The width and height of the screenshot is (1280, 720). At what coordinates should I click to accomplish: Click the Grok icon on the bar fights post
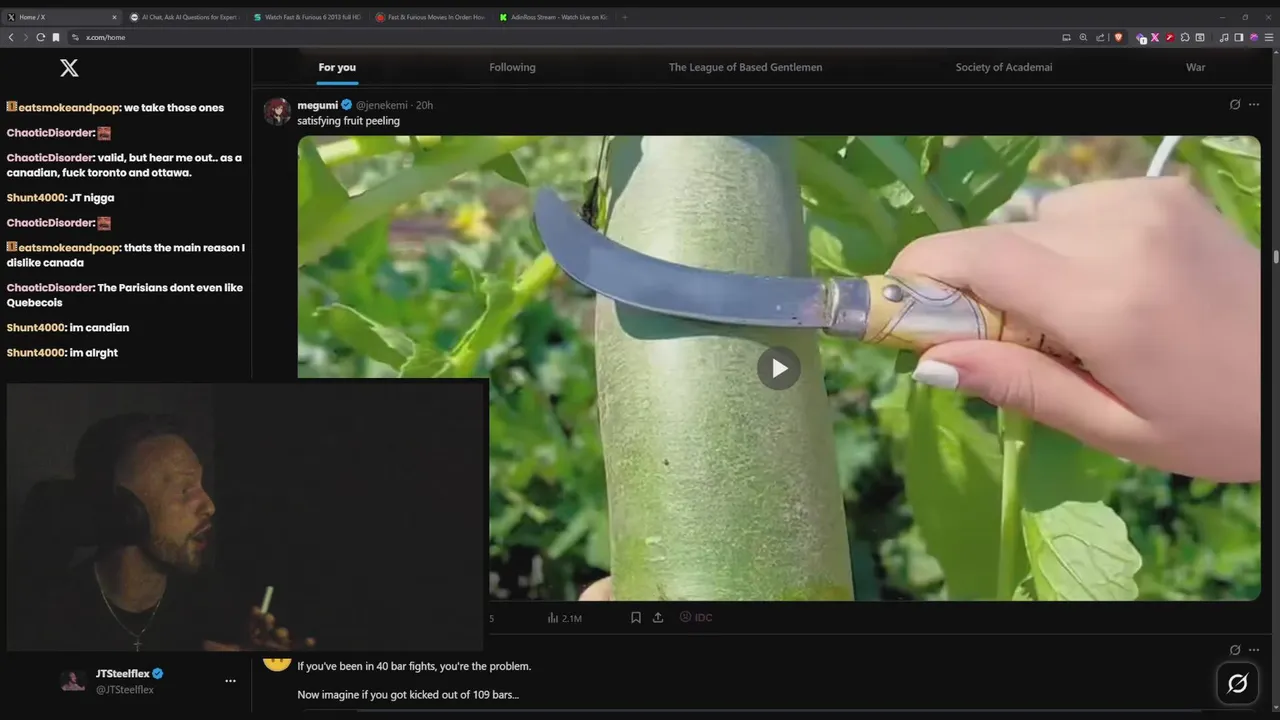1235,650
